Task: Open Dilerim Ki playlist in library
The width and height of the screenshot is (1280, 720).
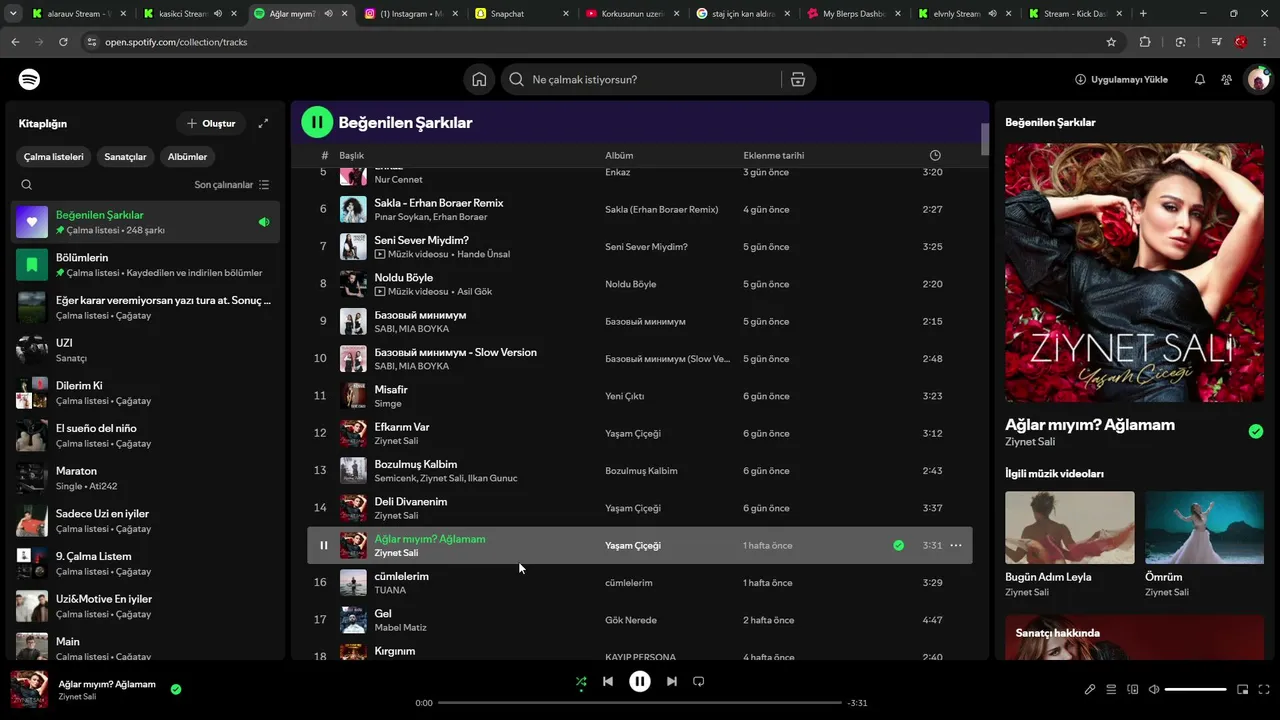Action: (146, 393)
